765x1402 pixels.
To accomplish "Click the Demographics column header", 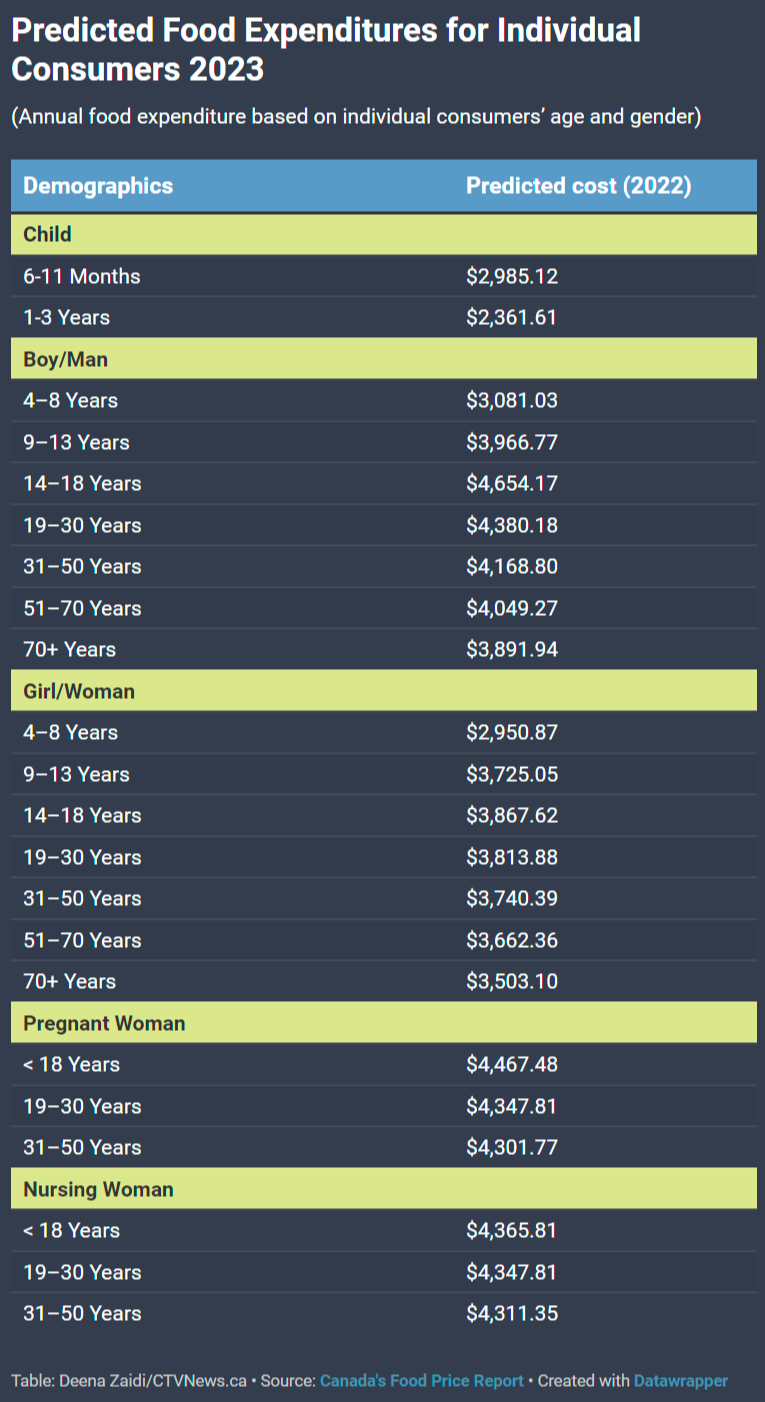I will [98, 186].
